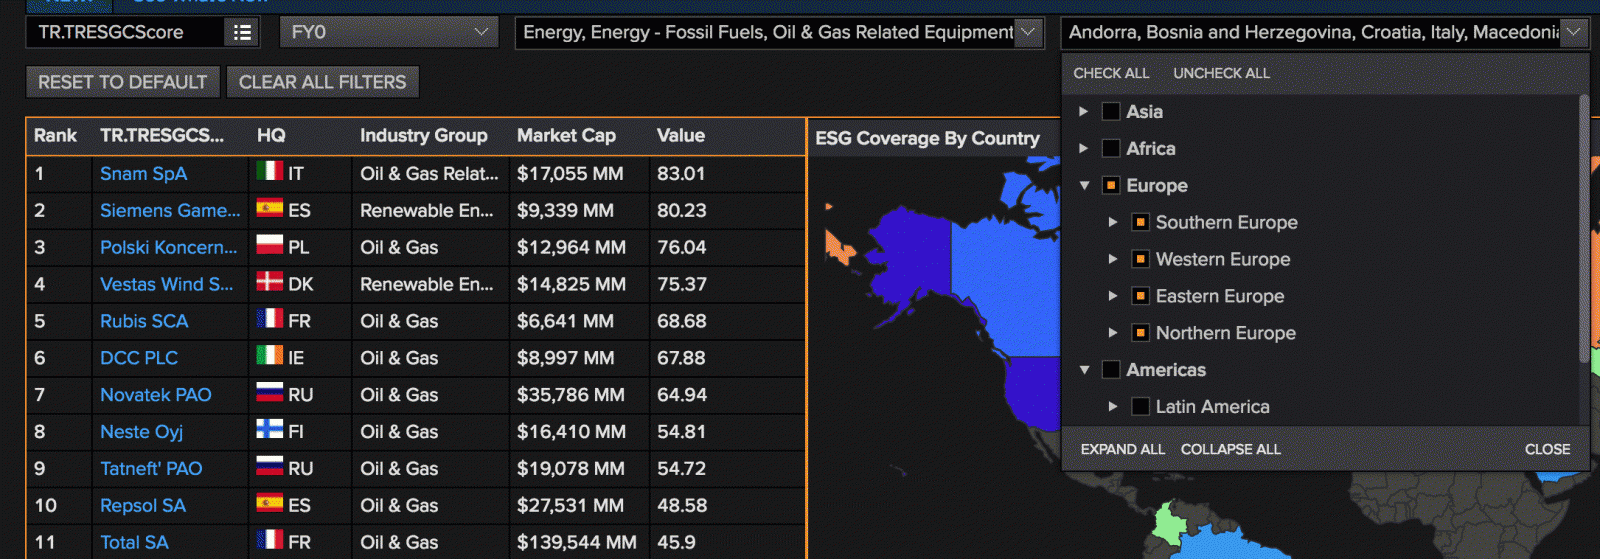Open the Tatneft' PAO company link

coord(151,468)
